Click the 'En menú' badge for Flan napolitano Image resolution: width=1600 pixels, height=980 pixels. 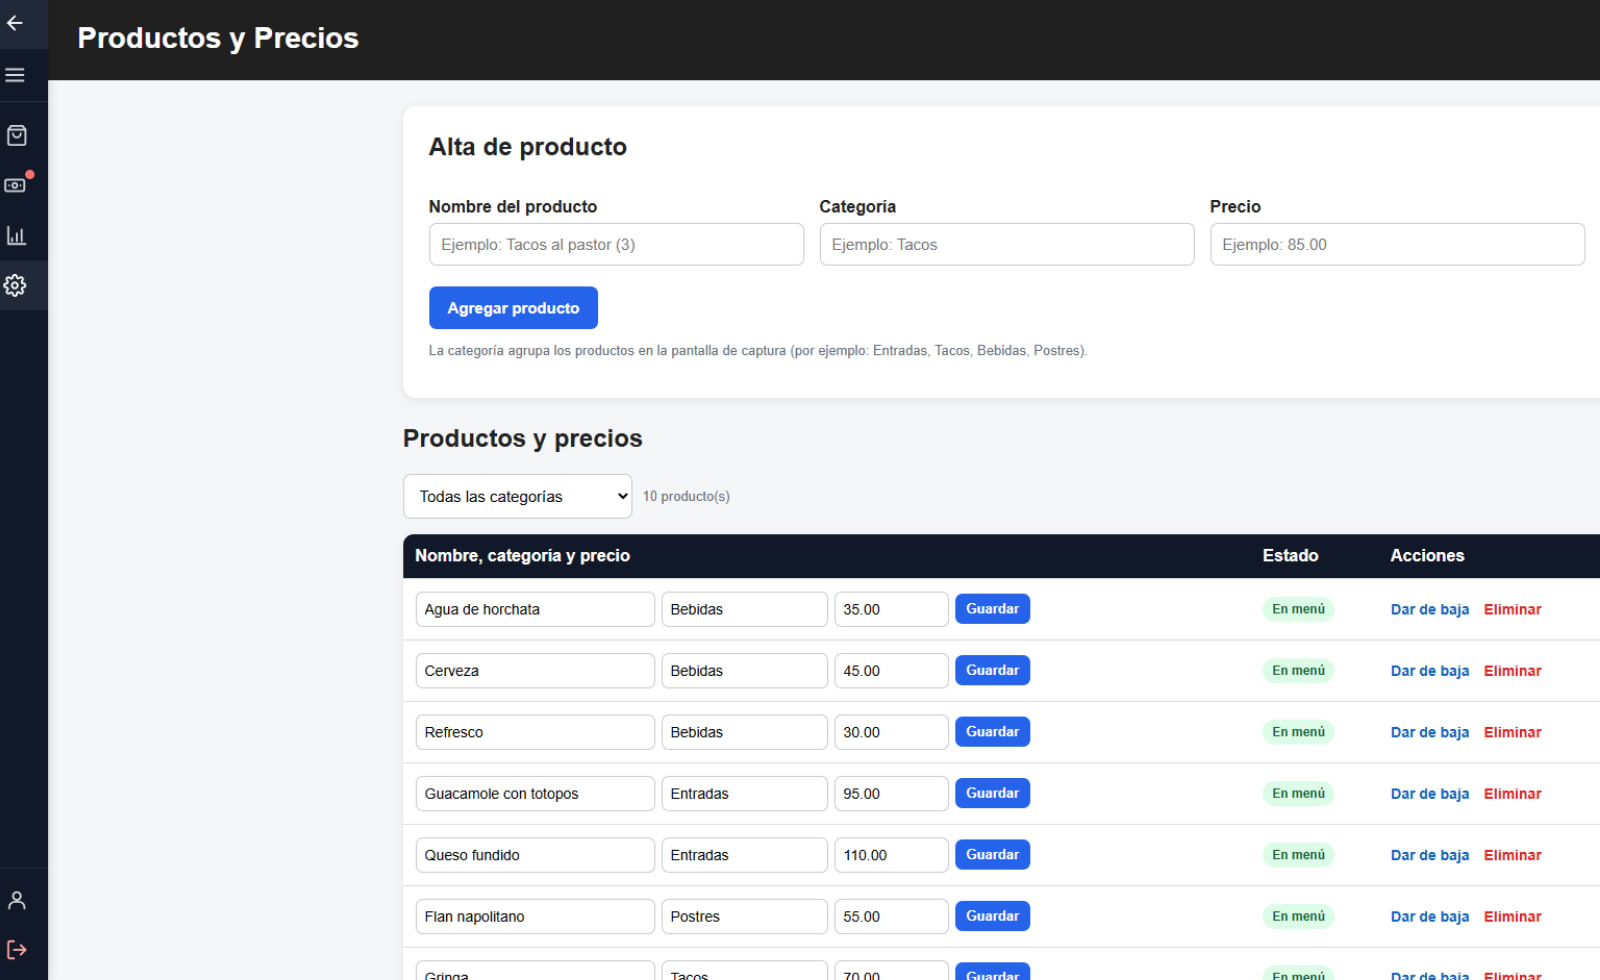(1298, 917)
